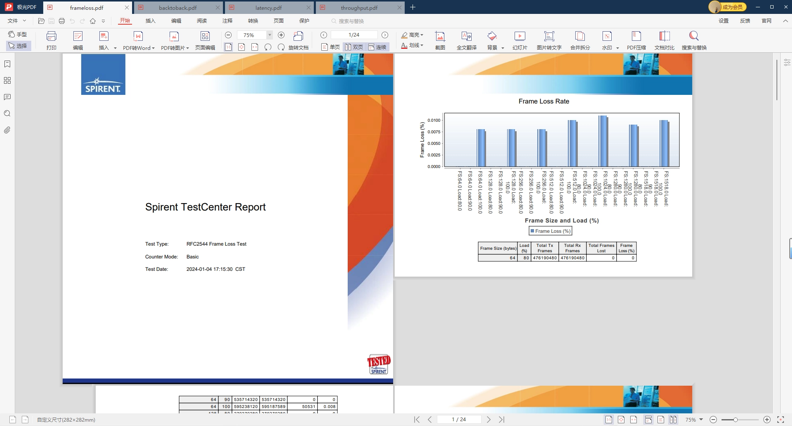Open the 保护 protect ribbon tab
The width and height of the screenshot is (793, 427).
pos(304,21)
